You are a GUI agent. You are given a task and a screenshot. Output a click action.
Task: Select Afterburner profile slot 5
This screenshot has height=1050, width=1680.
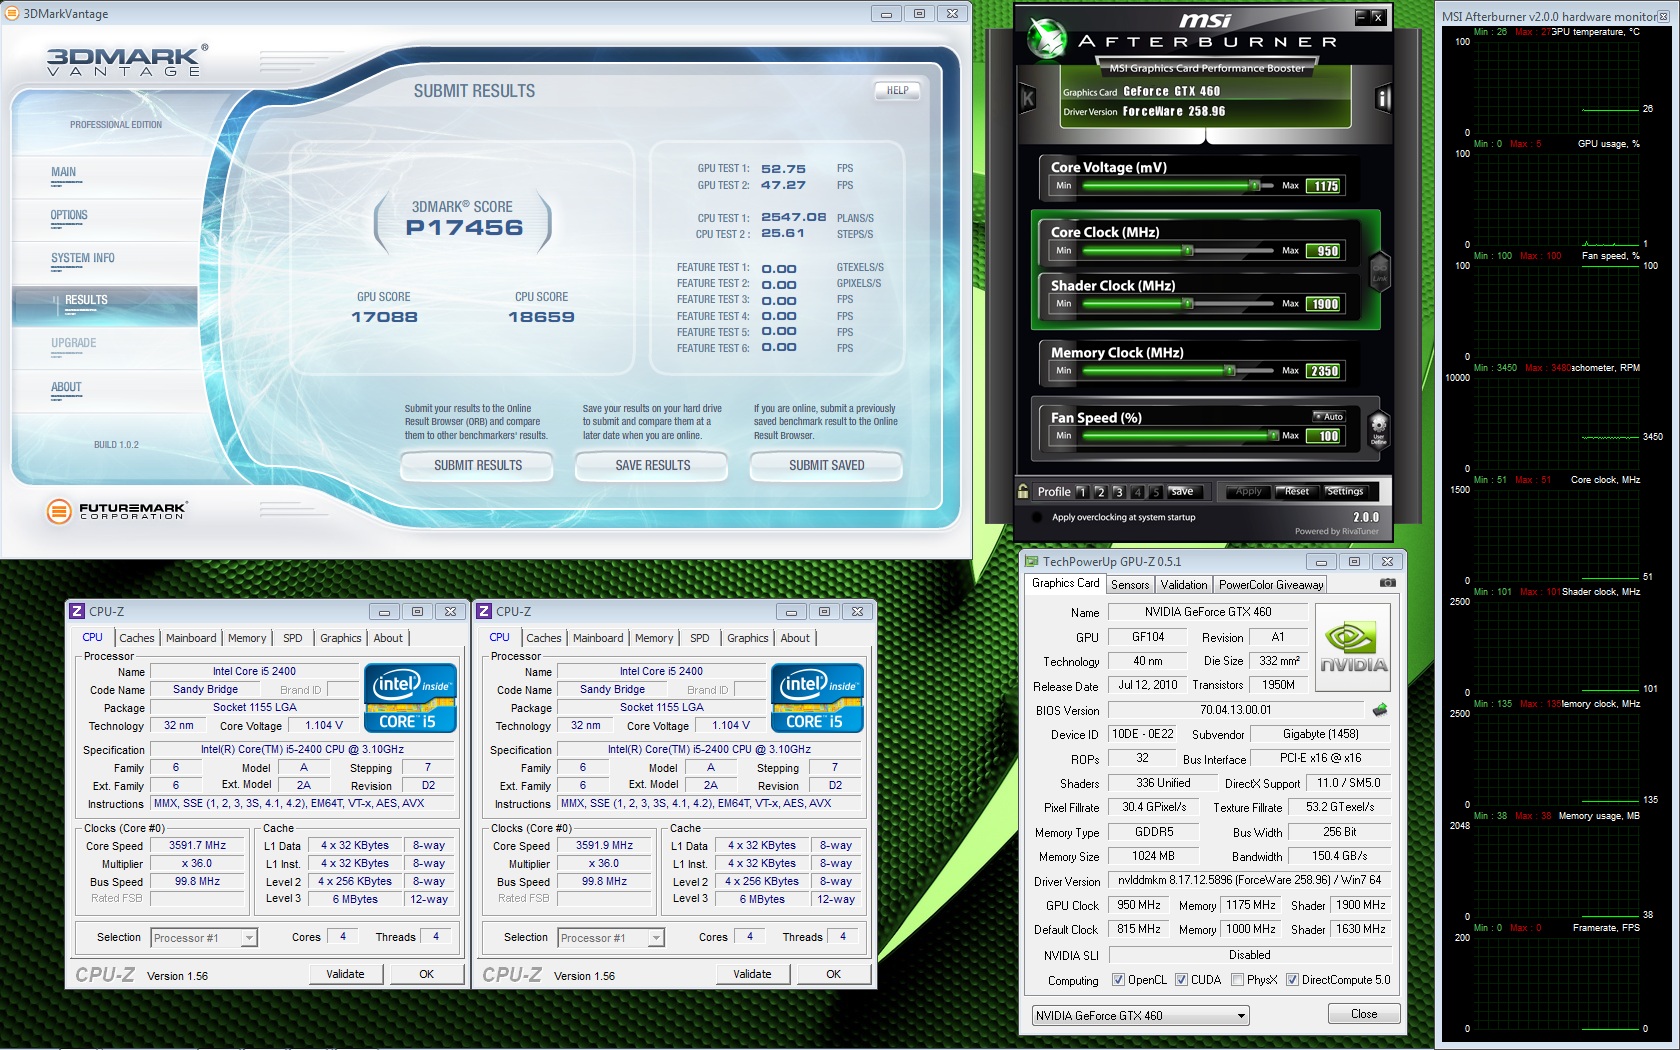tap(1156, 492)
